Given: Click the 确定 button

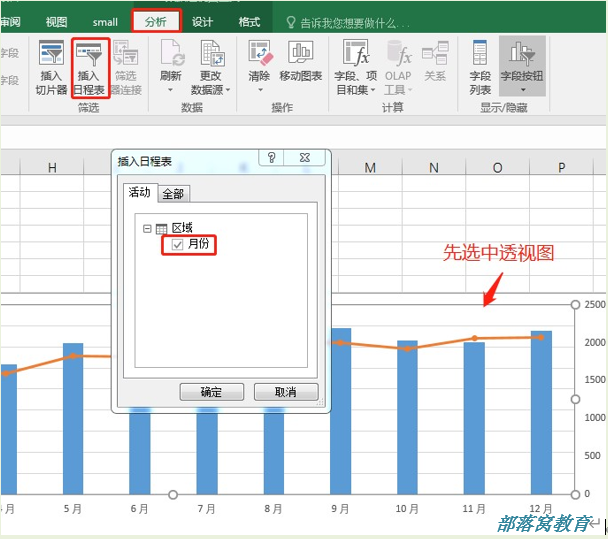Looking at the screenshot, I should [211, 392].
